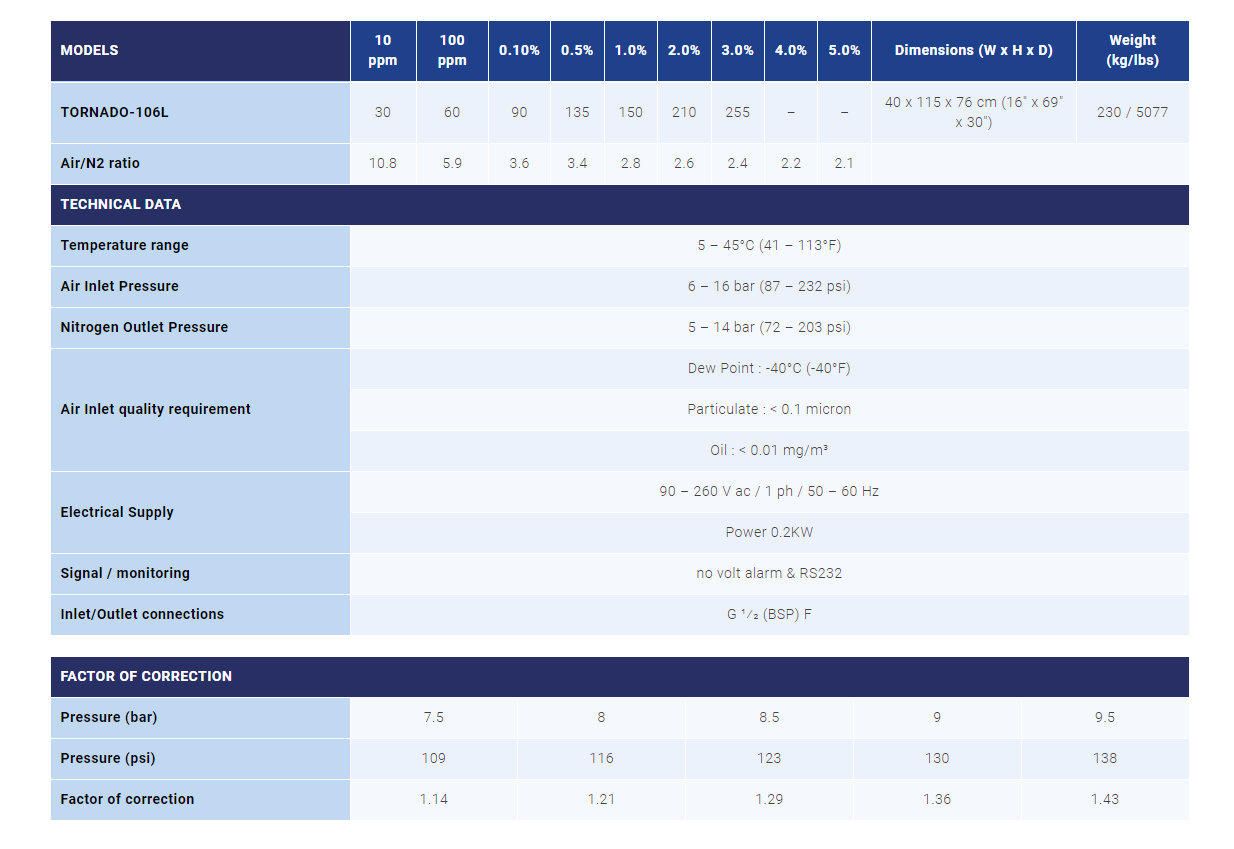
Task: Click the TECHNICAL DATA section header
Action: pyautogui.click(x=121, y=204)
